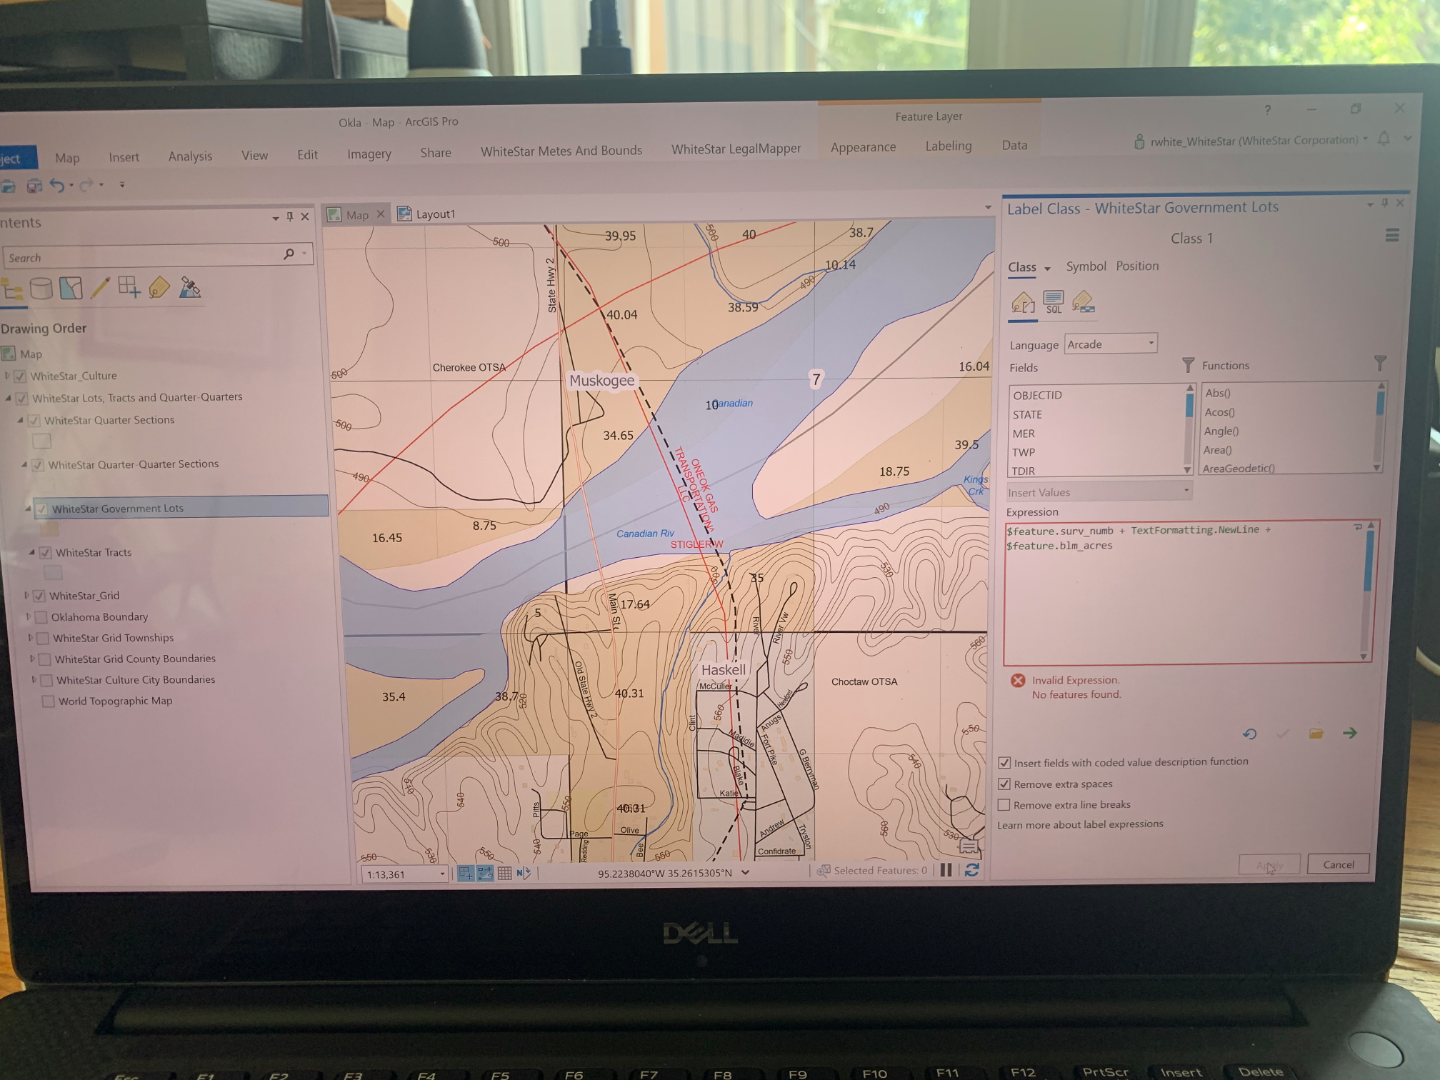Import expression from file folder icon

(1316, 734)
